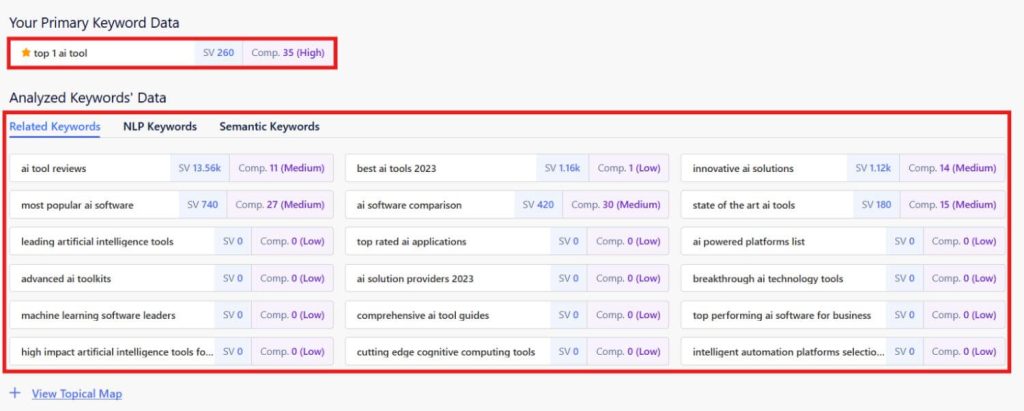Choose 'state of the art ai tools'
This screenshot has height=411, width=1024.
(743, 205)
